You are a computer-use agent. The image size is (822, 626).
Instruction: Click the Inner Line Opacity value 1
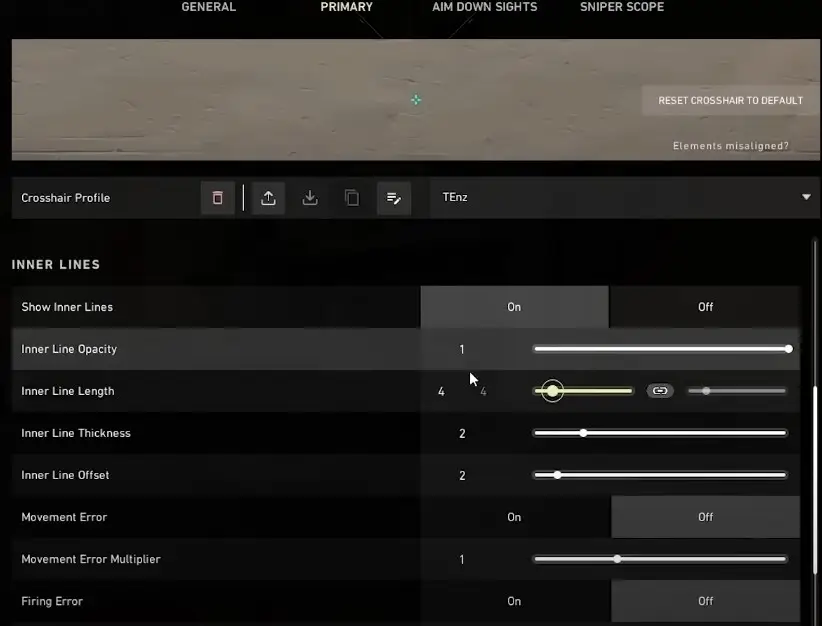coord(462,349)
